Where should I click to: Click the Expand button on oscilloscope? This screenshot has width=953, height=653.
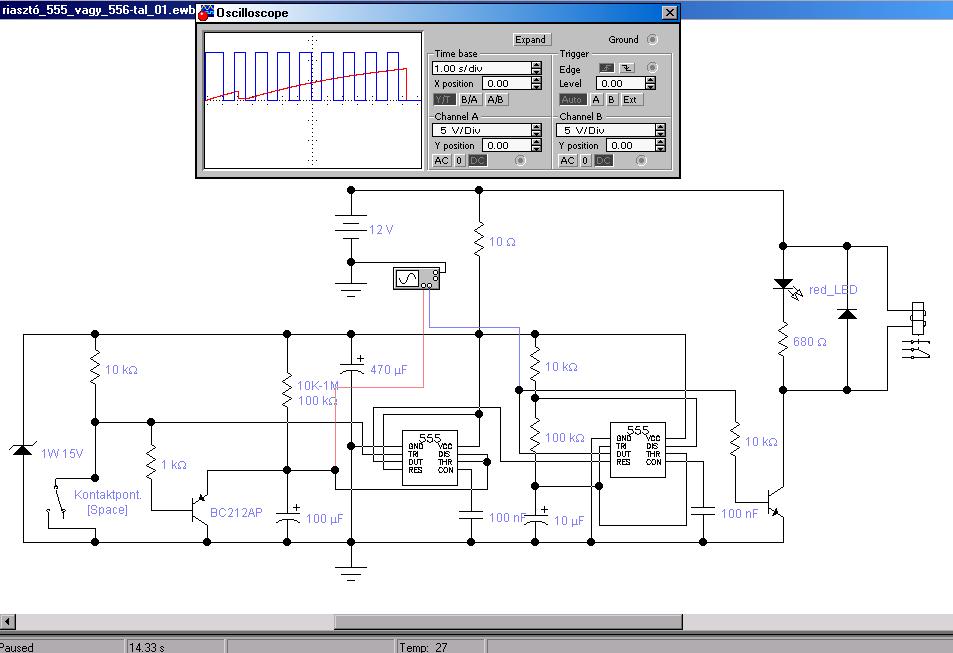(531, 40)
